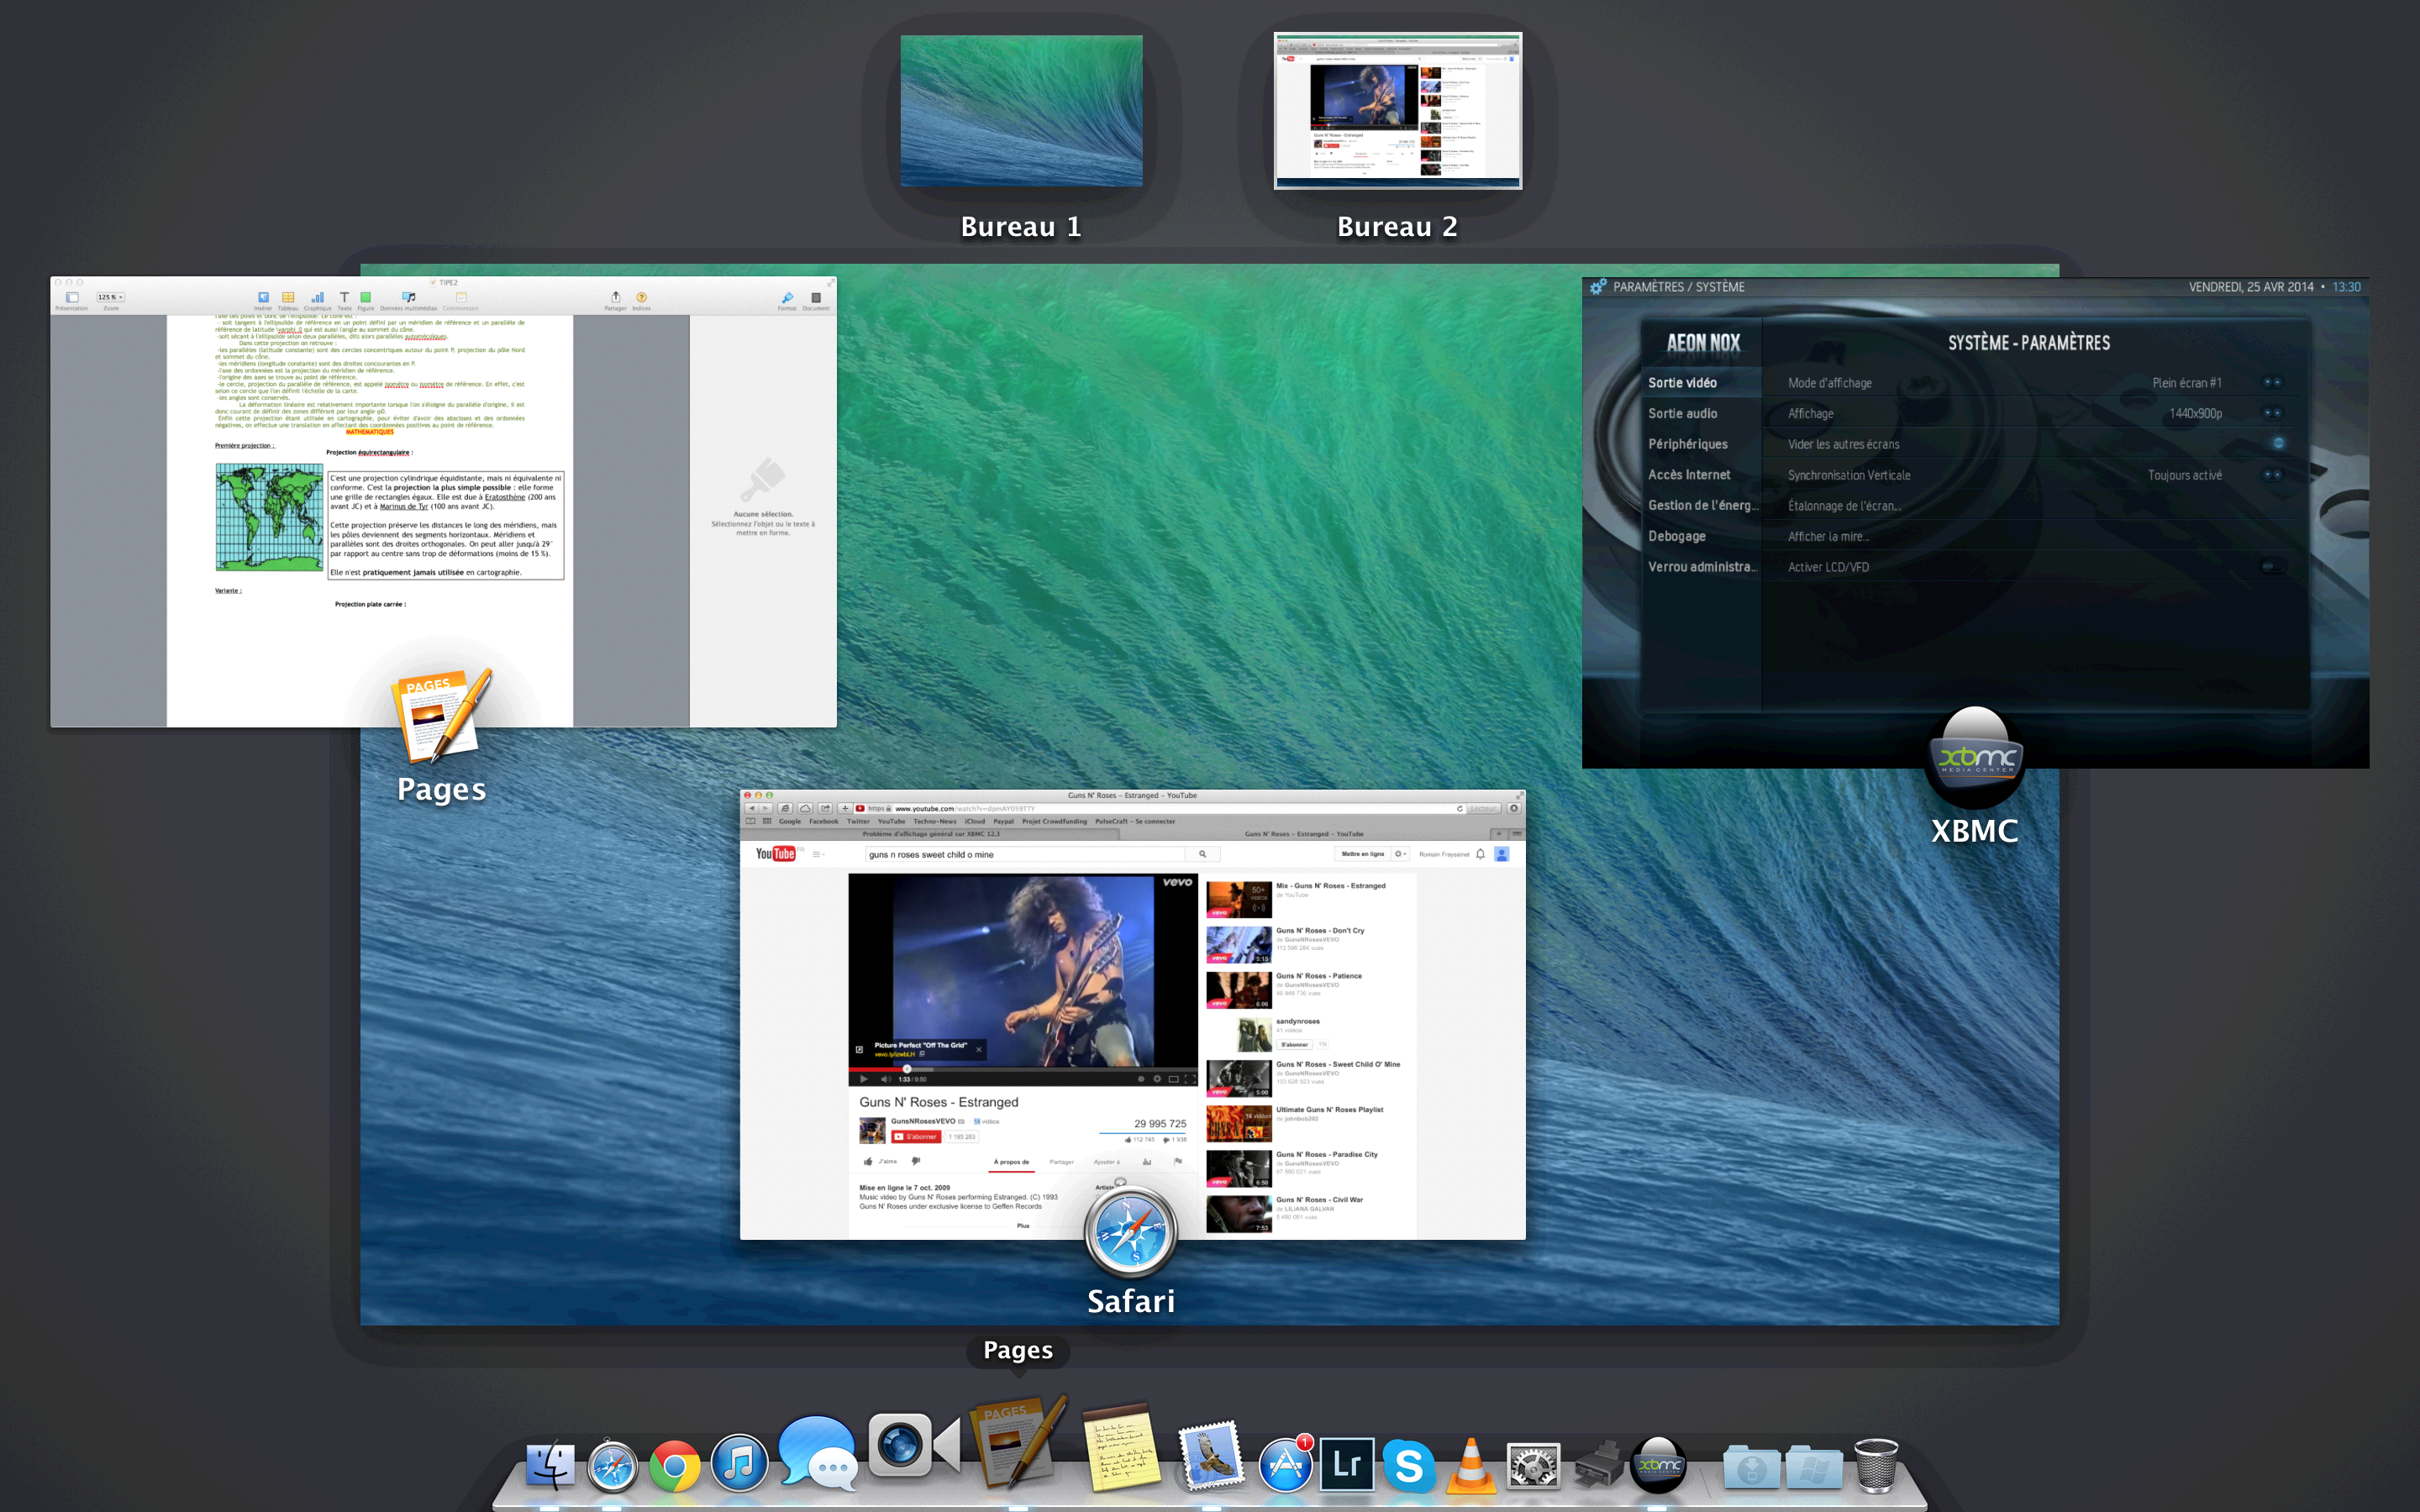2420x1512 pixels.
Task: Toggle theater mode rectangle icon in player
Action: (x=1173, y=1079)
